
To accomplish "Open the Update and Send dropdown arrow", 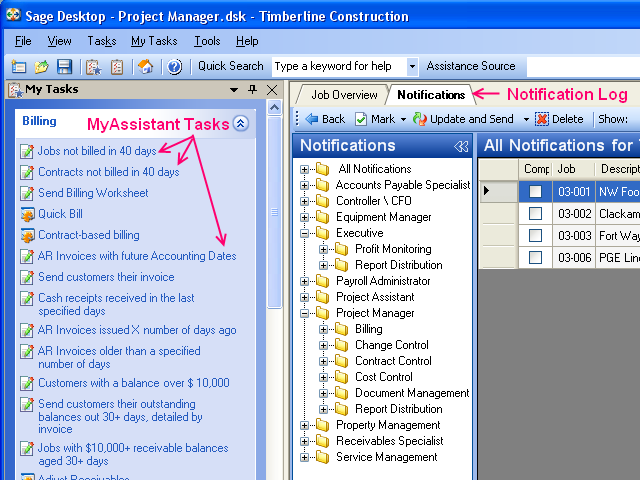I will coord(526,120).
